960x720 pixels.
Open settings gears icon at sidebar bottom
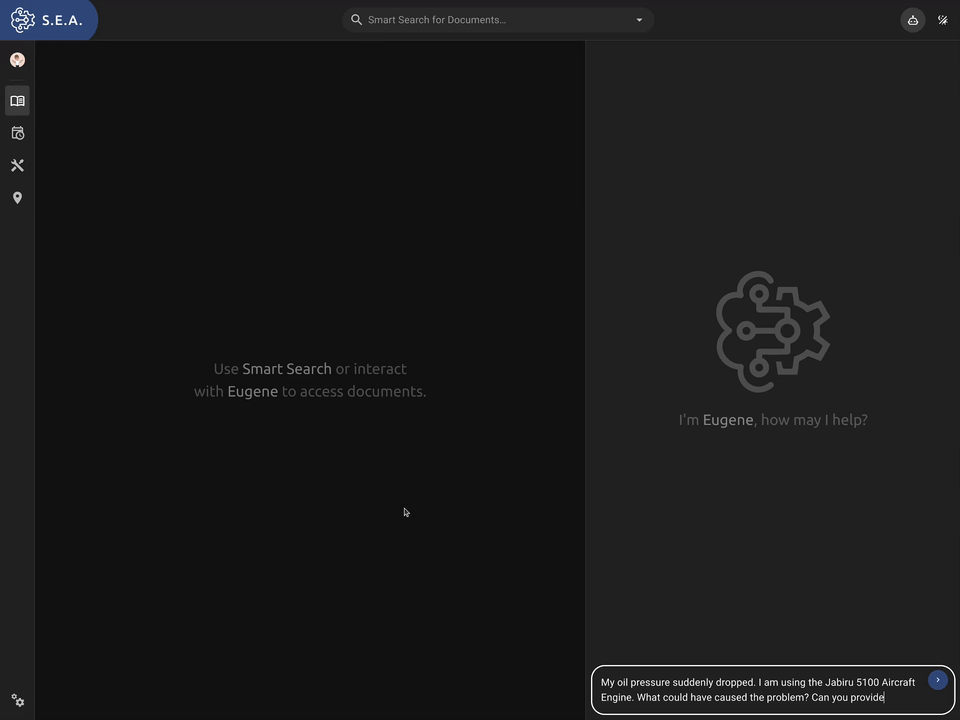point(17,701)
